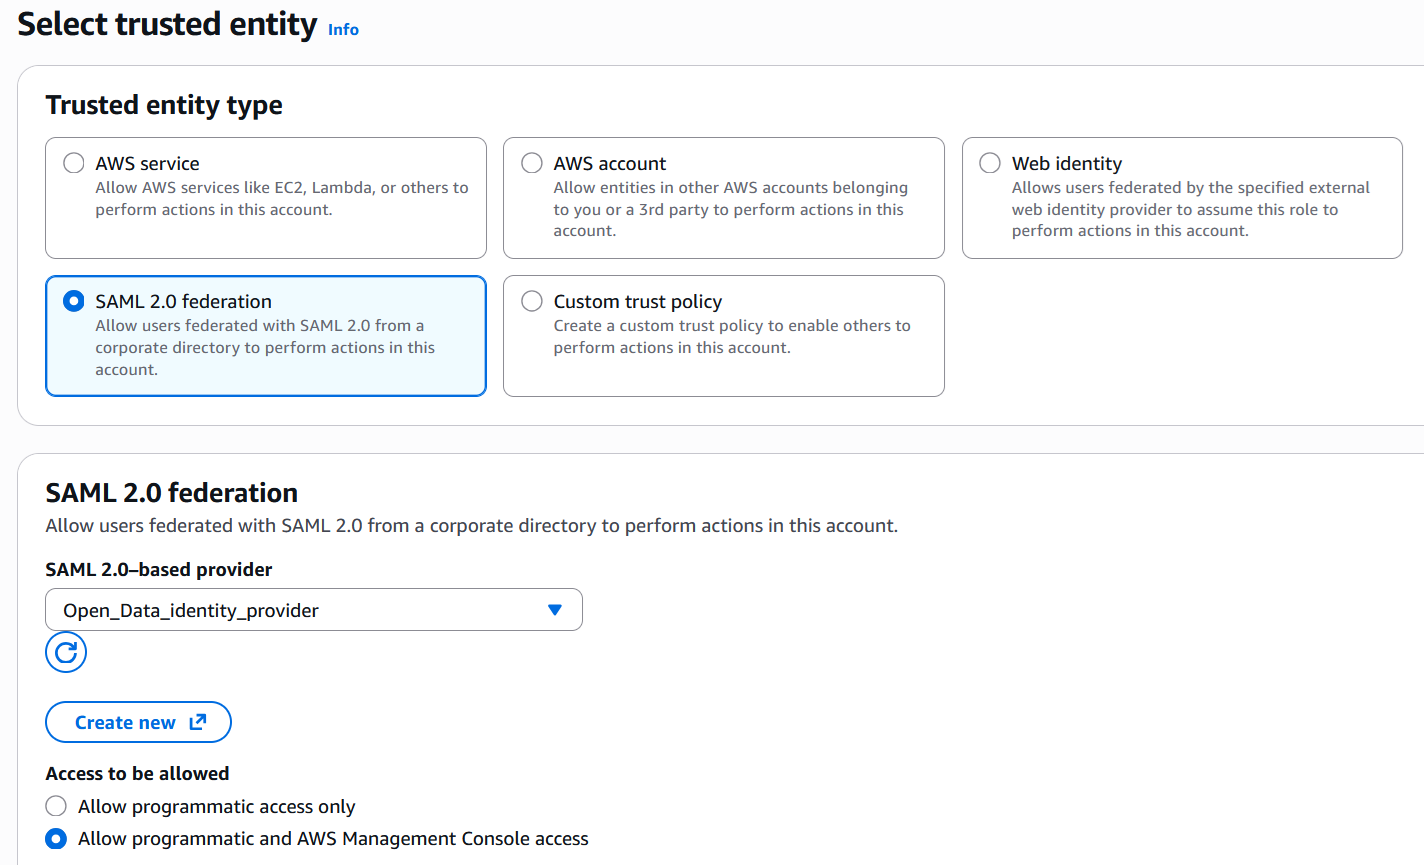1424x865 pixels.
Task: Click the AWS account tile description
Action: (730, 209)
